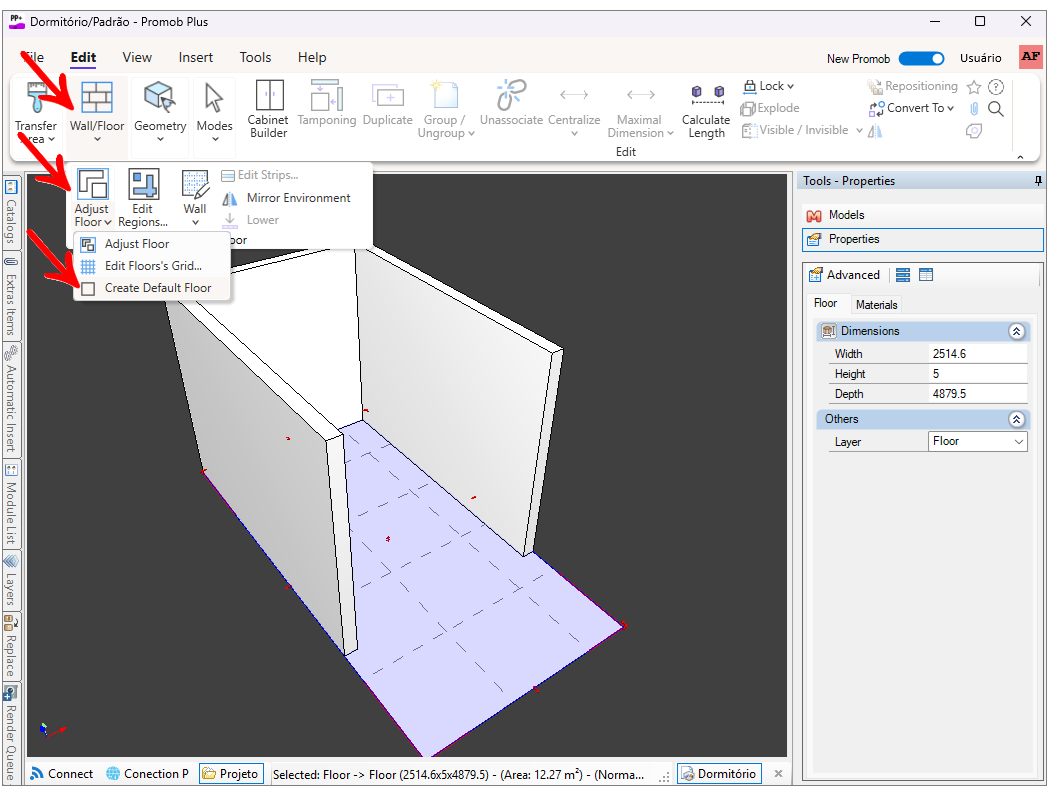This screenshot has height=795, width=1050.
Task: Select Create Default Floor menu entry
Action: 157,288
